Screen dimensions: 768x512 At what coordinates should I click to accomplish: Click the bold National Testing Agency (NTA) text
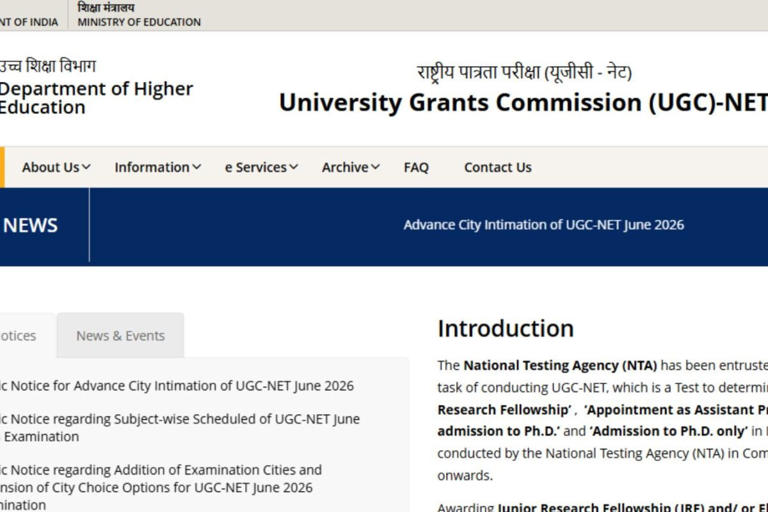pos(560,366)
